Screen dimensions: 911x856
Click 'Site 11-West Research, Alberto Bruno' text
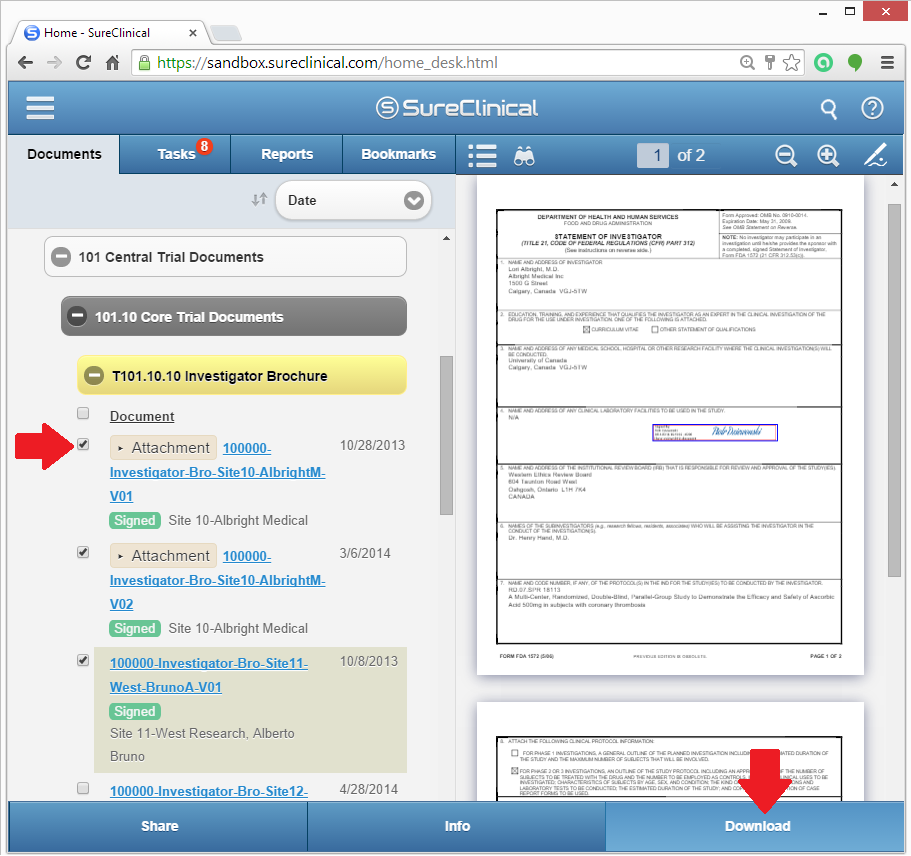pos(202,744)
